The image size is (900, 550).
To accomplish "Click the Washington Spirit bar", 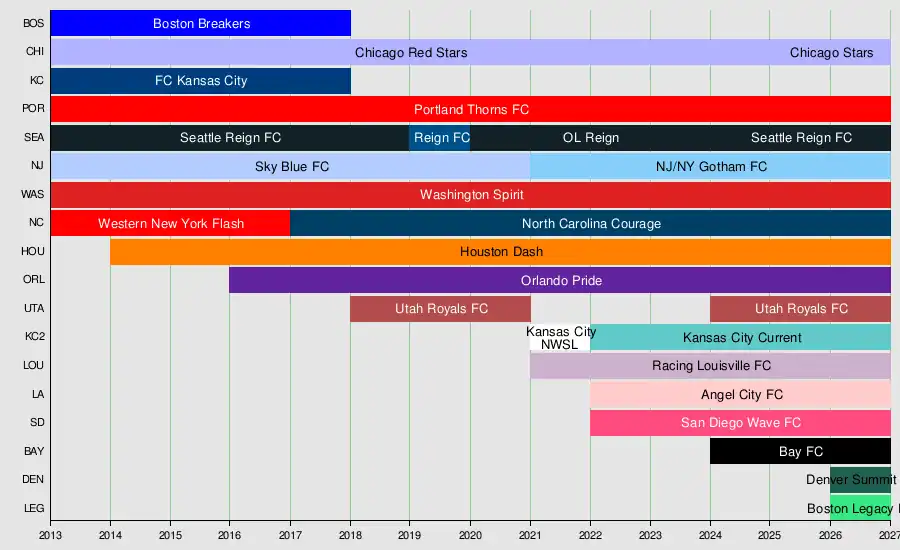I will pos(471,195).
